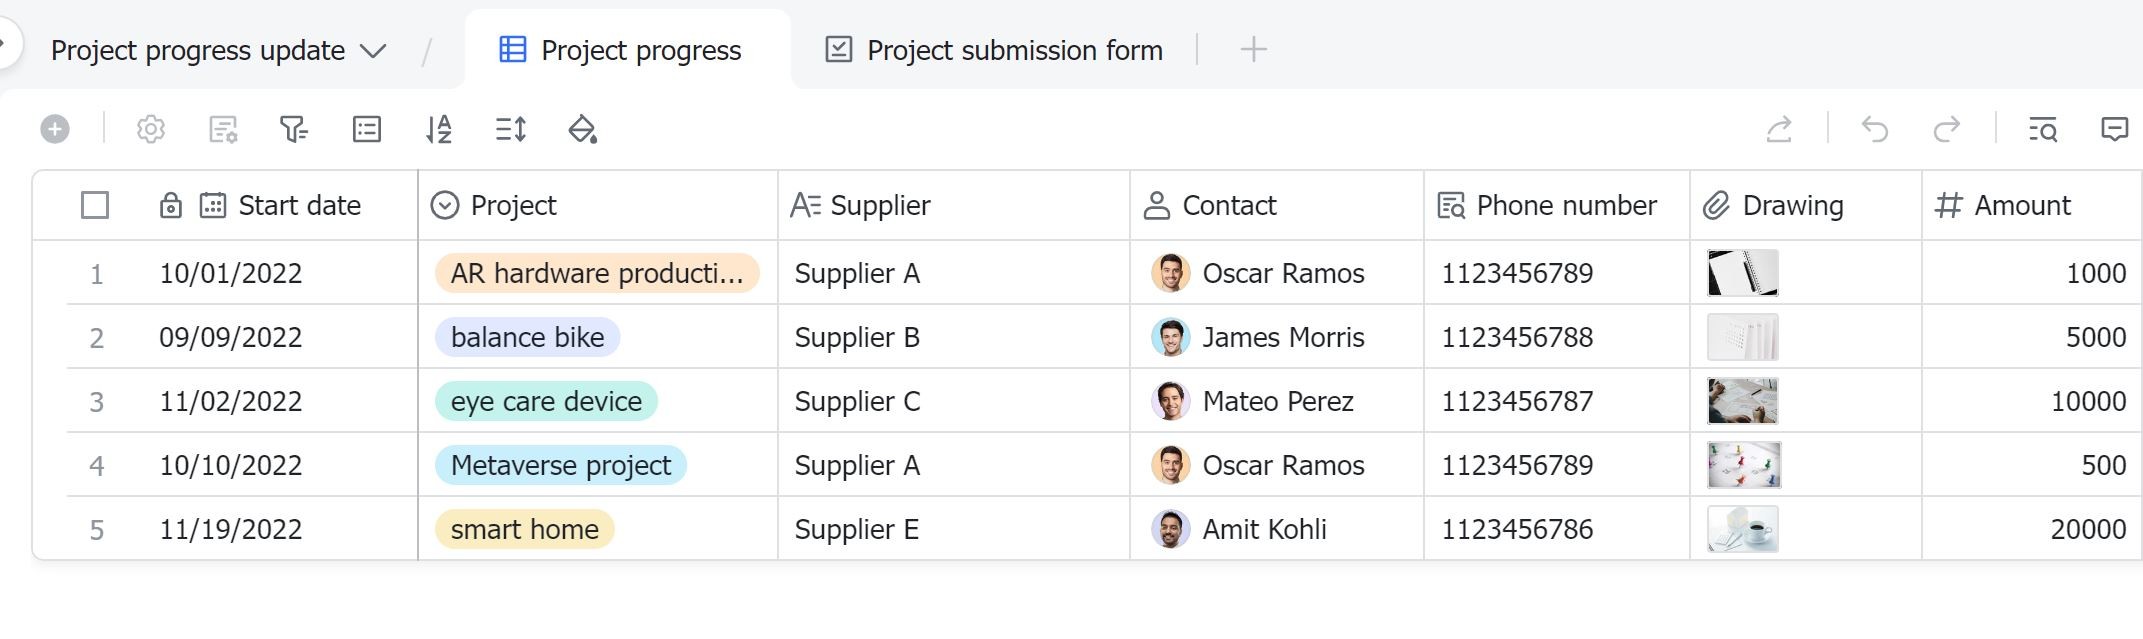Viewport: 2143px width, 639px height.
Task: Open the view settings gear icon
Action: pos(150,129)
